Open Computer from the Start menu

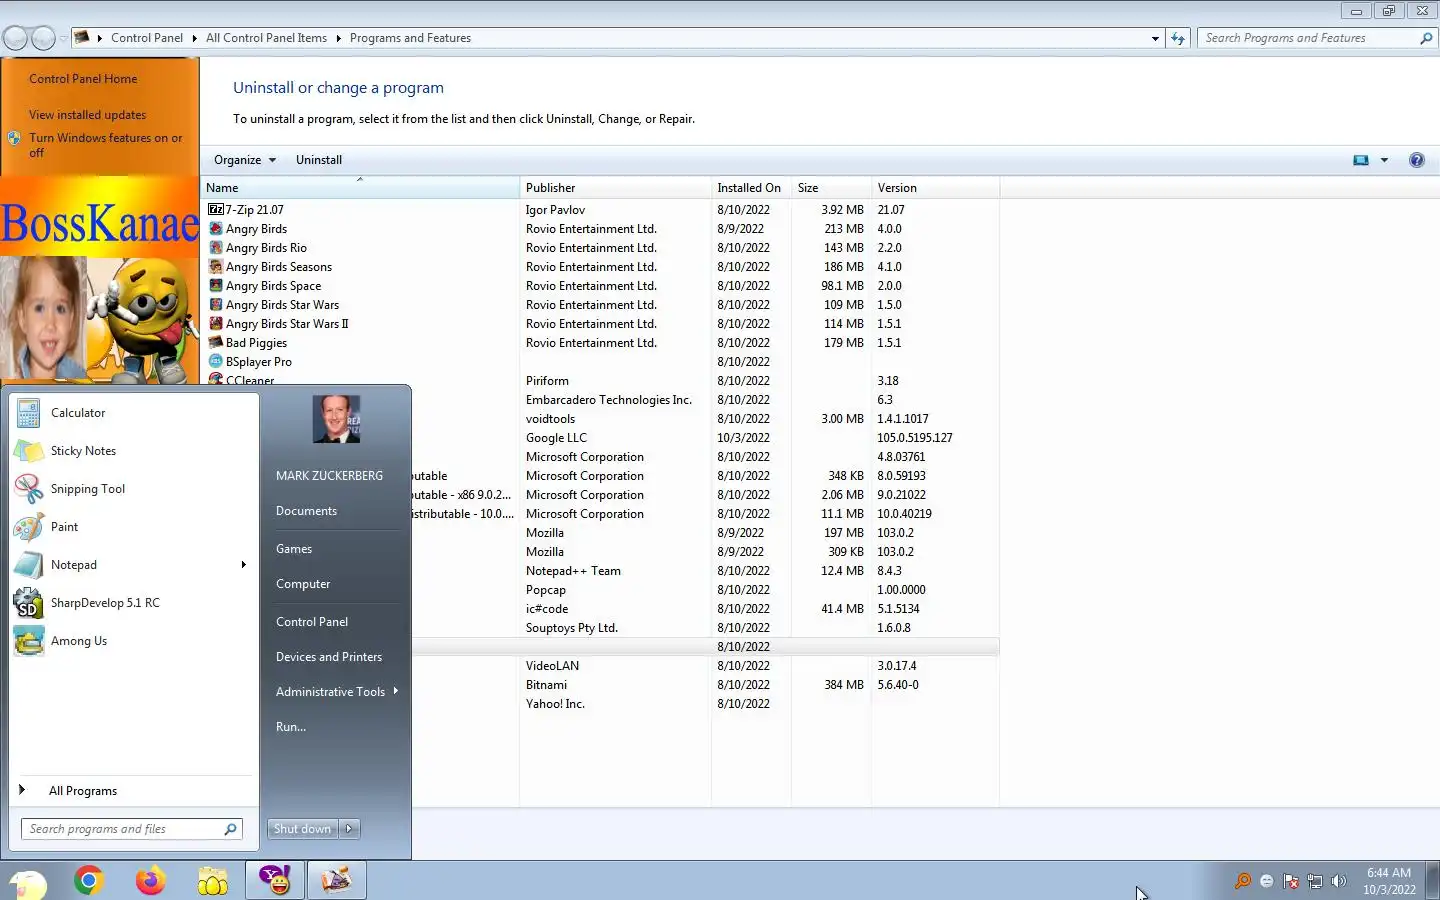click(303, 584)
